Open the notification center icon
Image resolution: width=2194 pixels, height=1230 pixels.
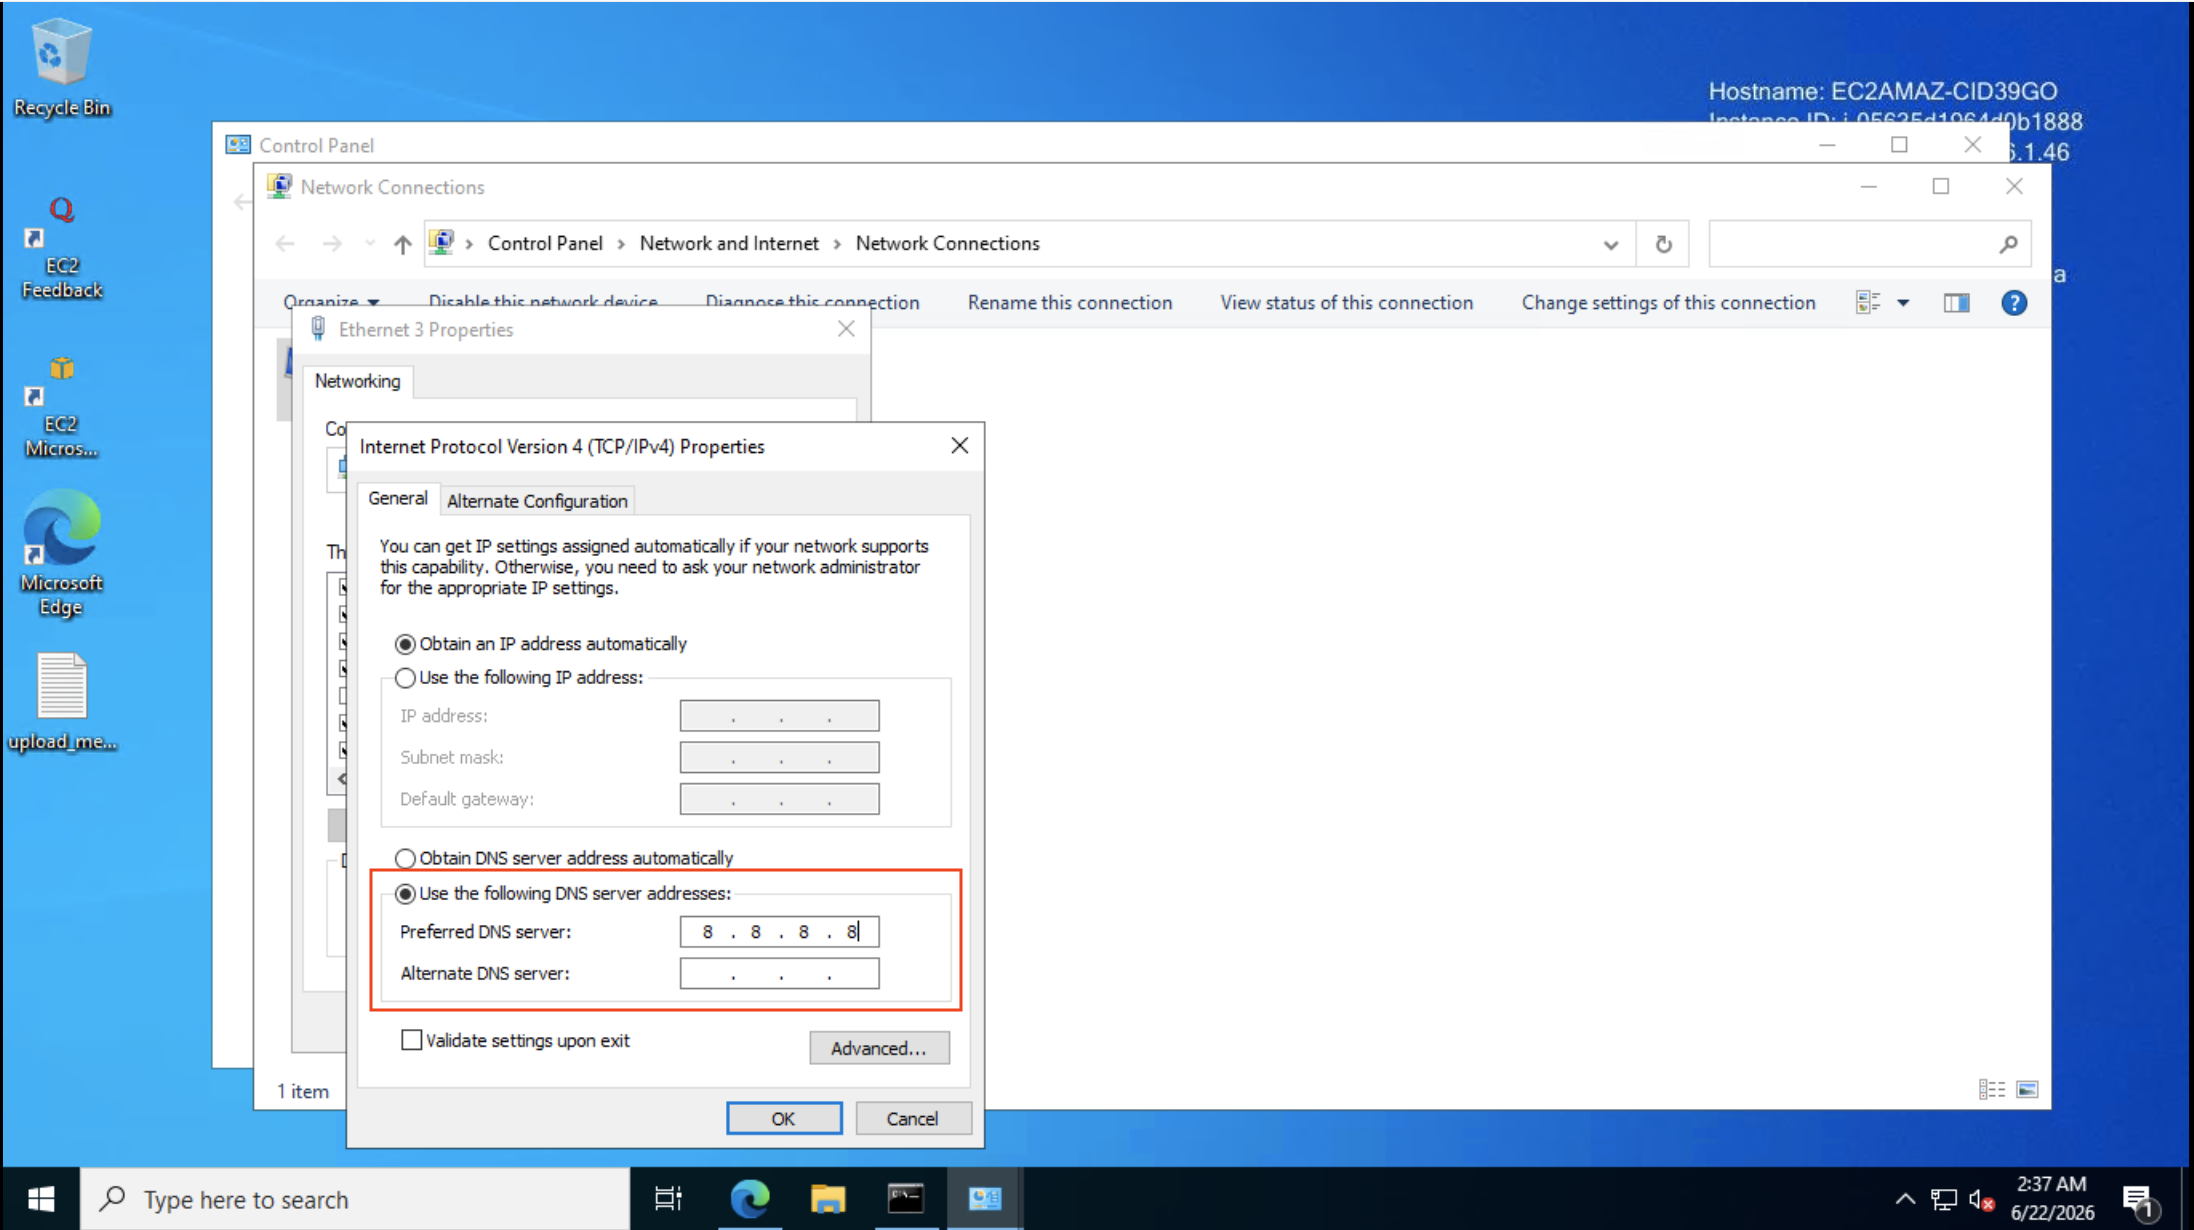pyautogui.click(x=2140, y=1200)
